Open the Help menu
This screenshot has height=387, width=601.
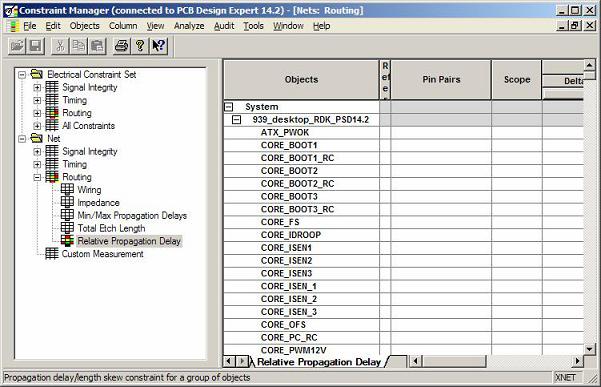pyautogui.click(x=321, y=26)
